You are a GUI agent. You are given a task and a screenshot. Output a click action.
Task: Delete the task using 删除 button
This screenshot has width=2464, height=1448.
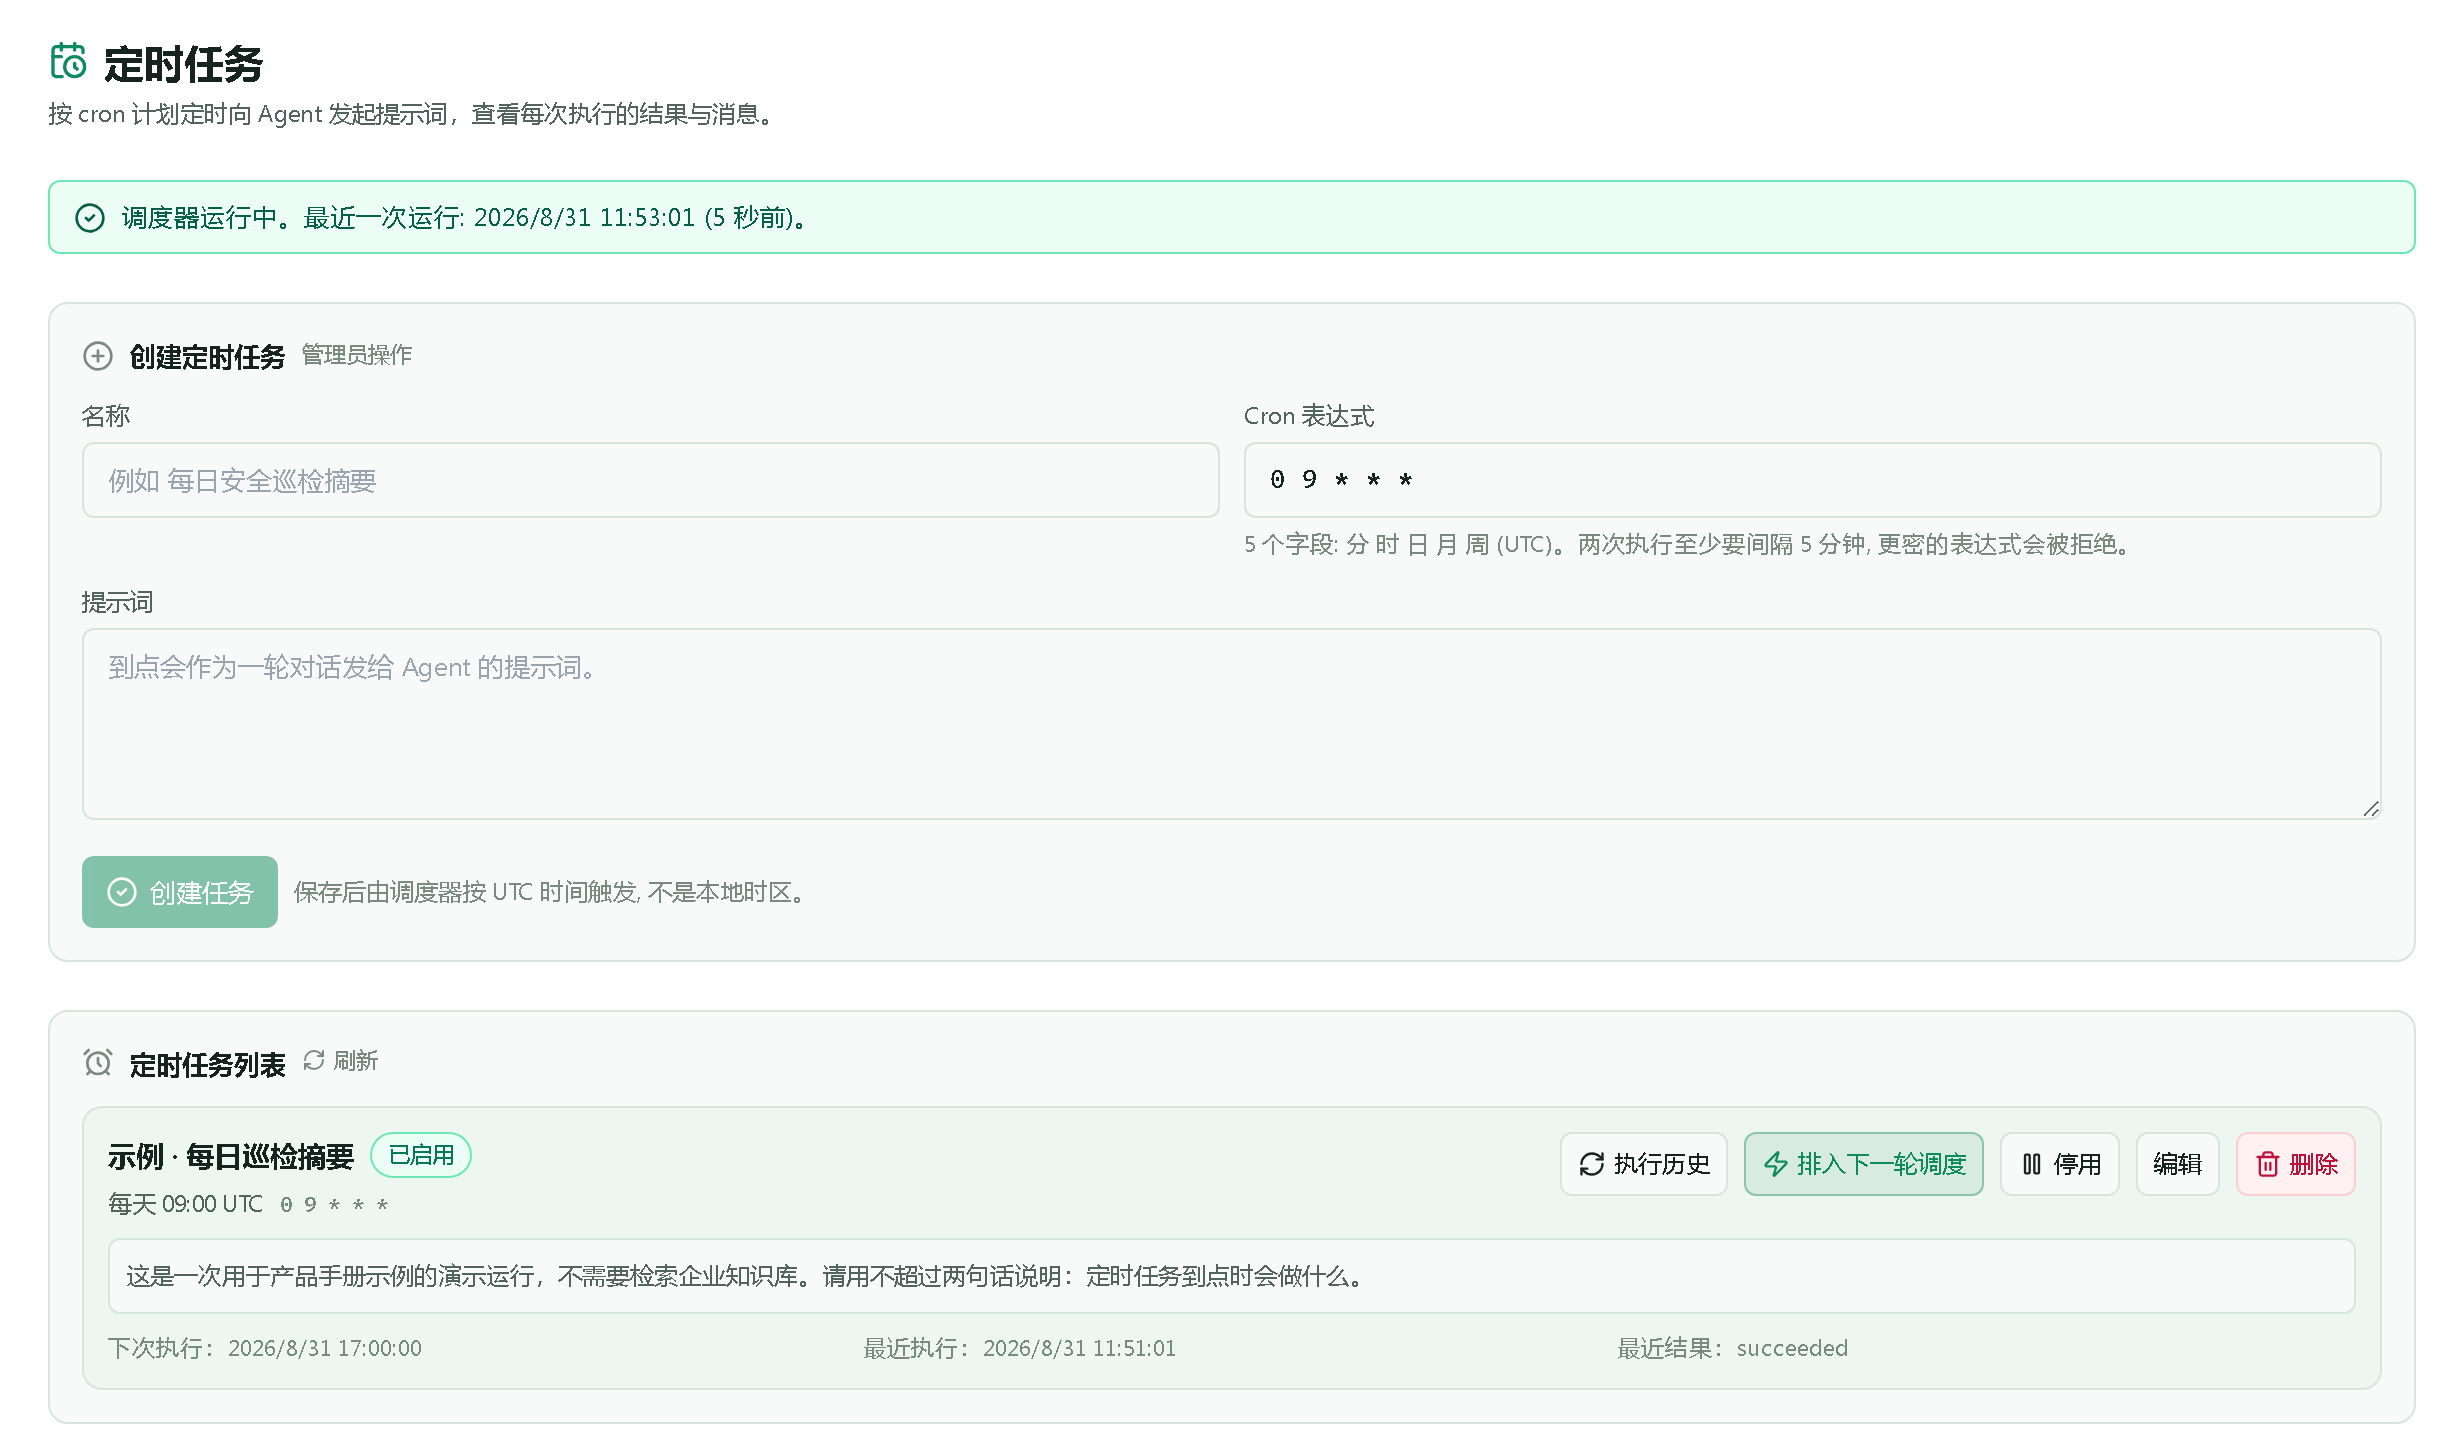coord(2296,1164)
